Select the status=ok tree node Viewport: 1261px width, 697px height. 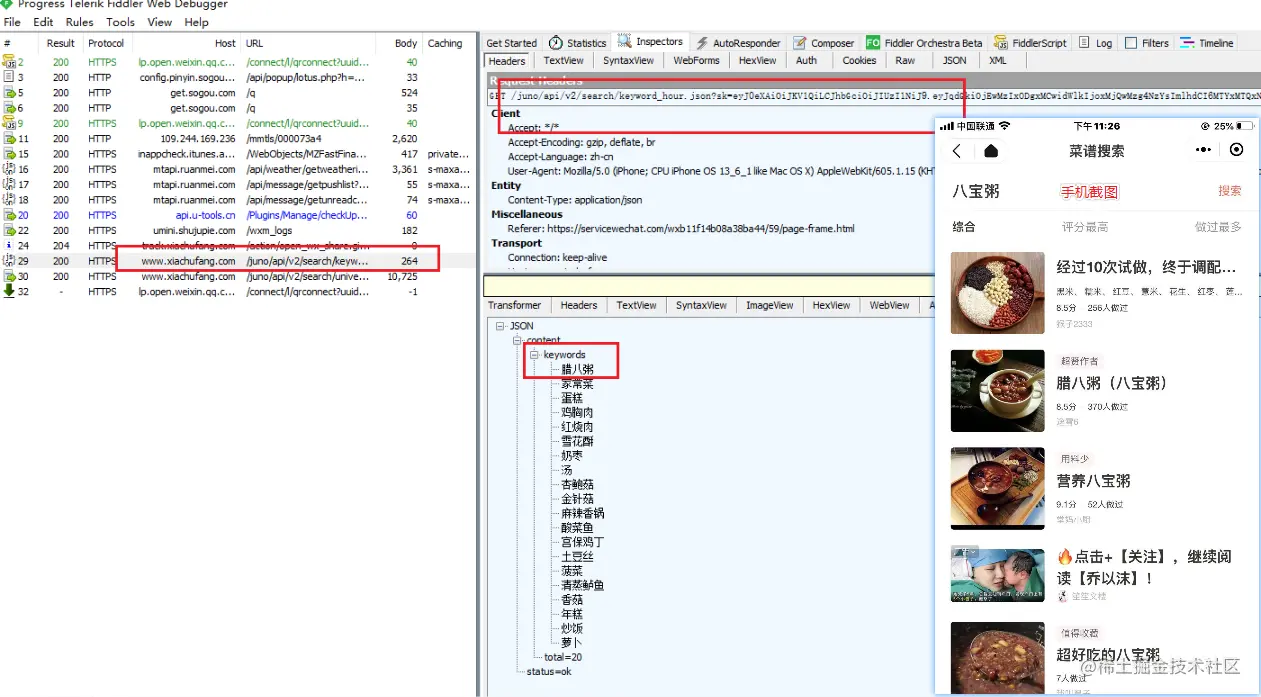point(548,672)
